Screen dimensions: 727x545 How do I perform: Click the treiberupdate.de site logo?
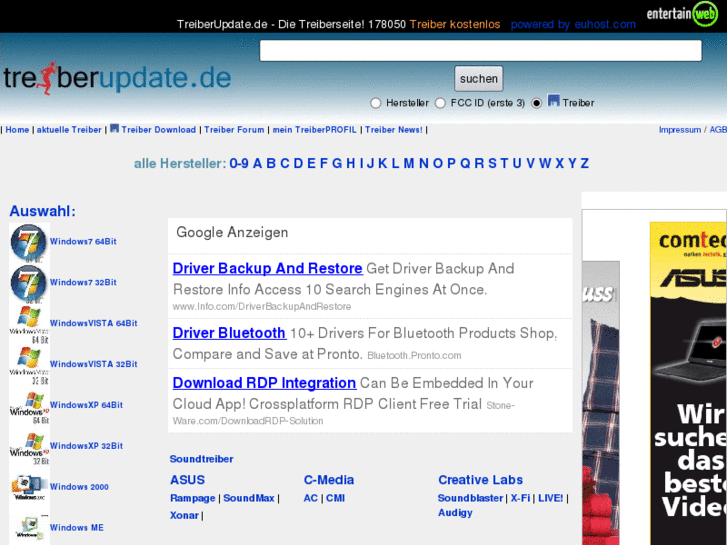coord(117,78)
